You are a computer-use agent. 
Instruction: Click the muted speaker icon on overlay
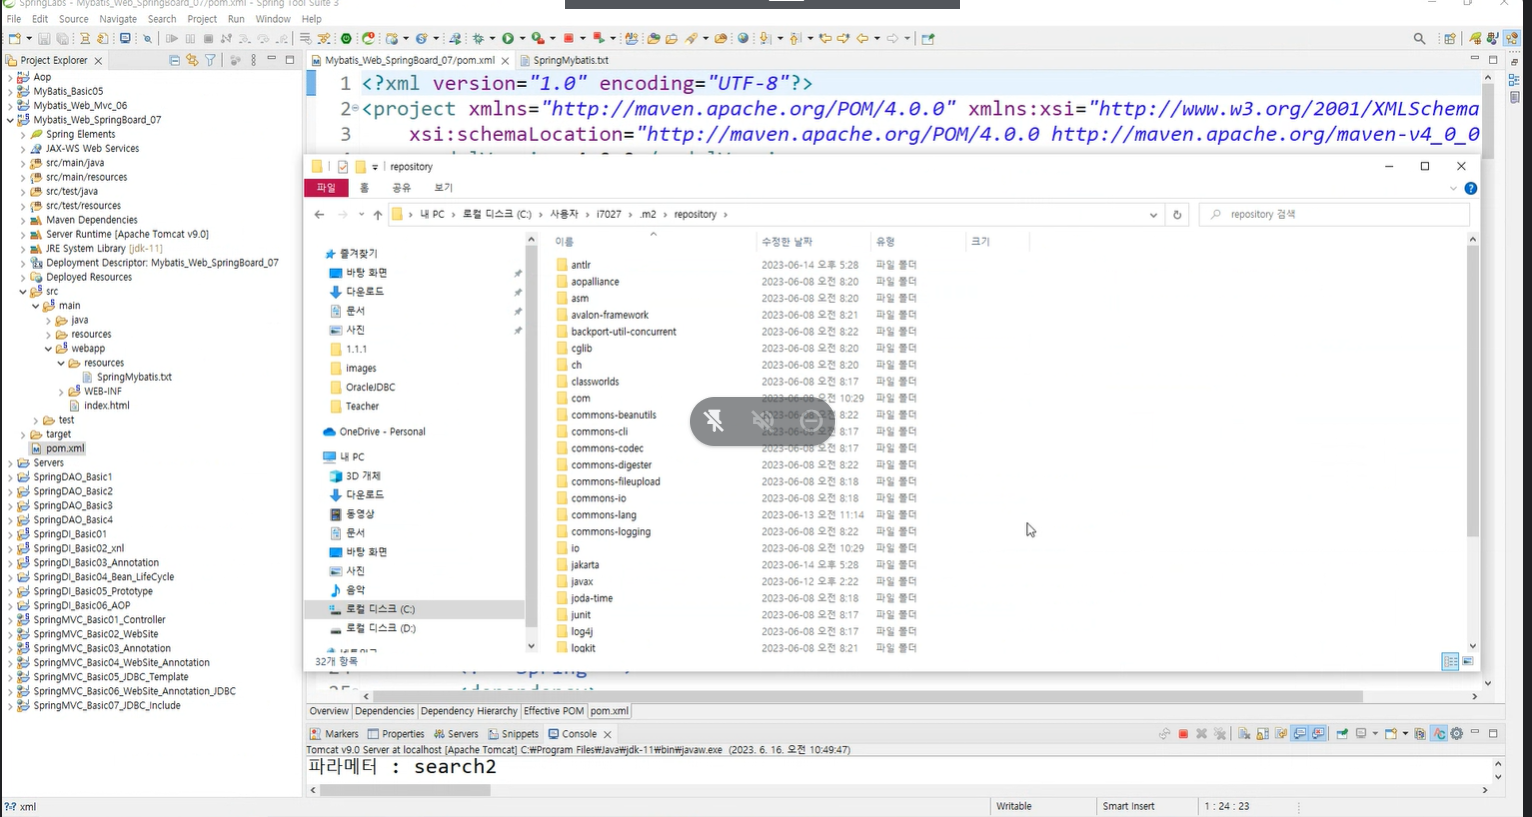click(x=763, y=421)
